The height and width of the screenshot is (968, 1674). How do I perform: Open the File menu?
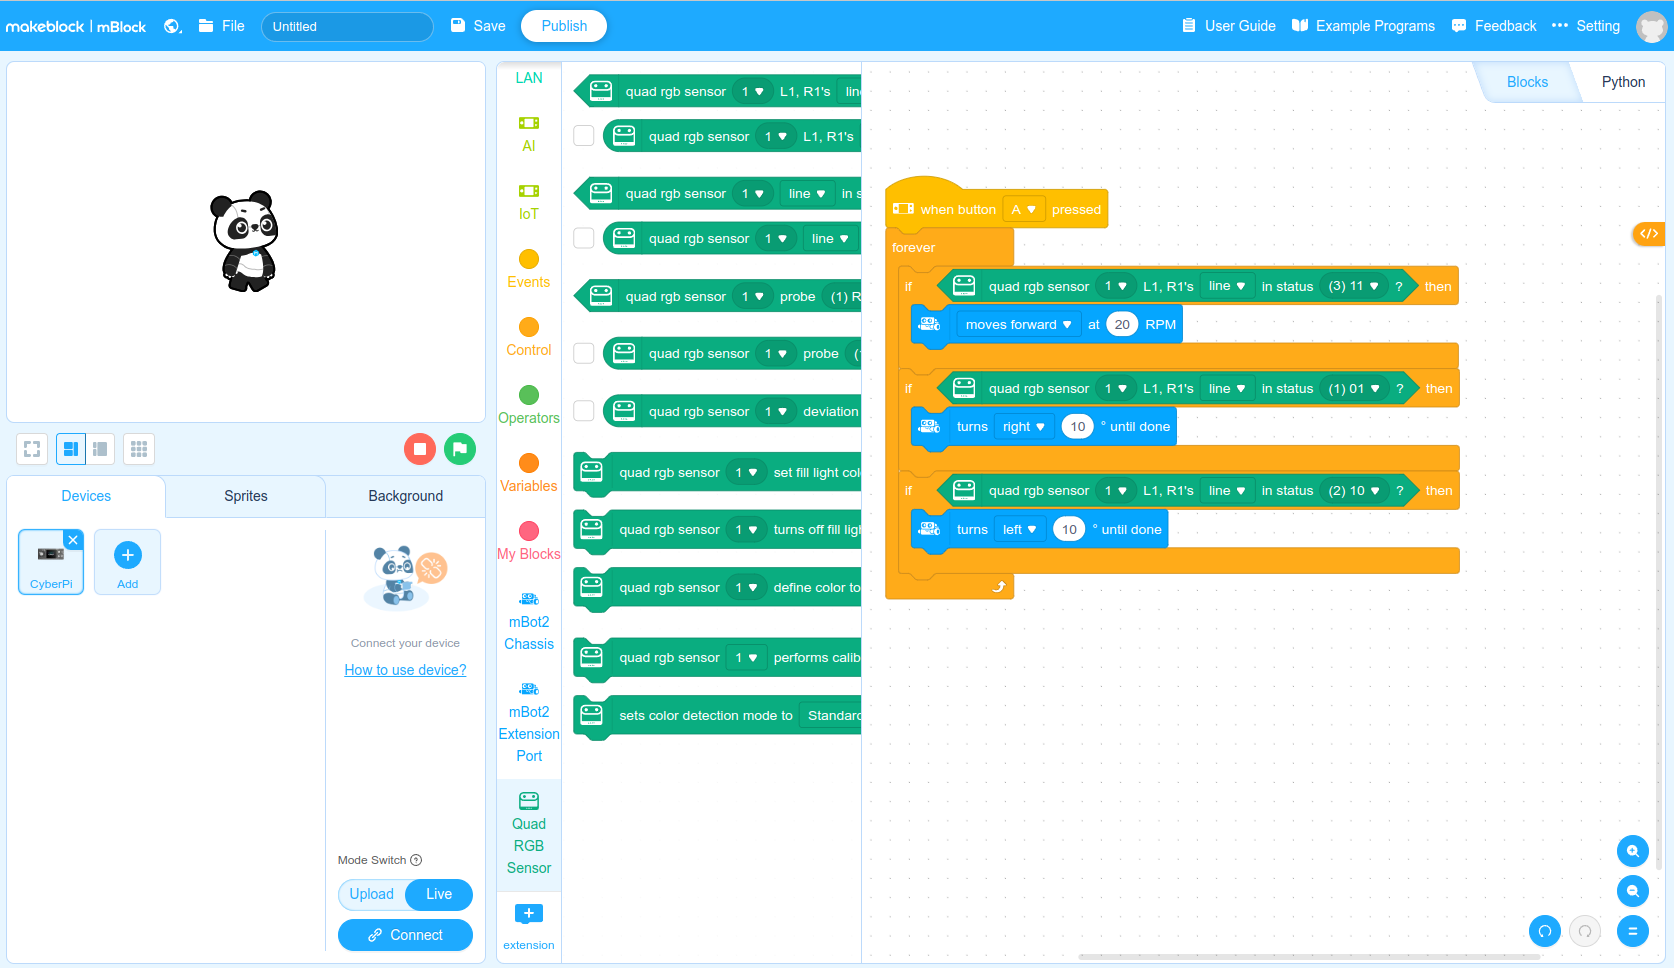222,26
